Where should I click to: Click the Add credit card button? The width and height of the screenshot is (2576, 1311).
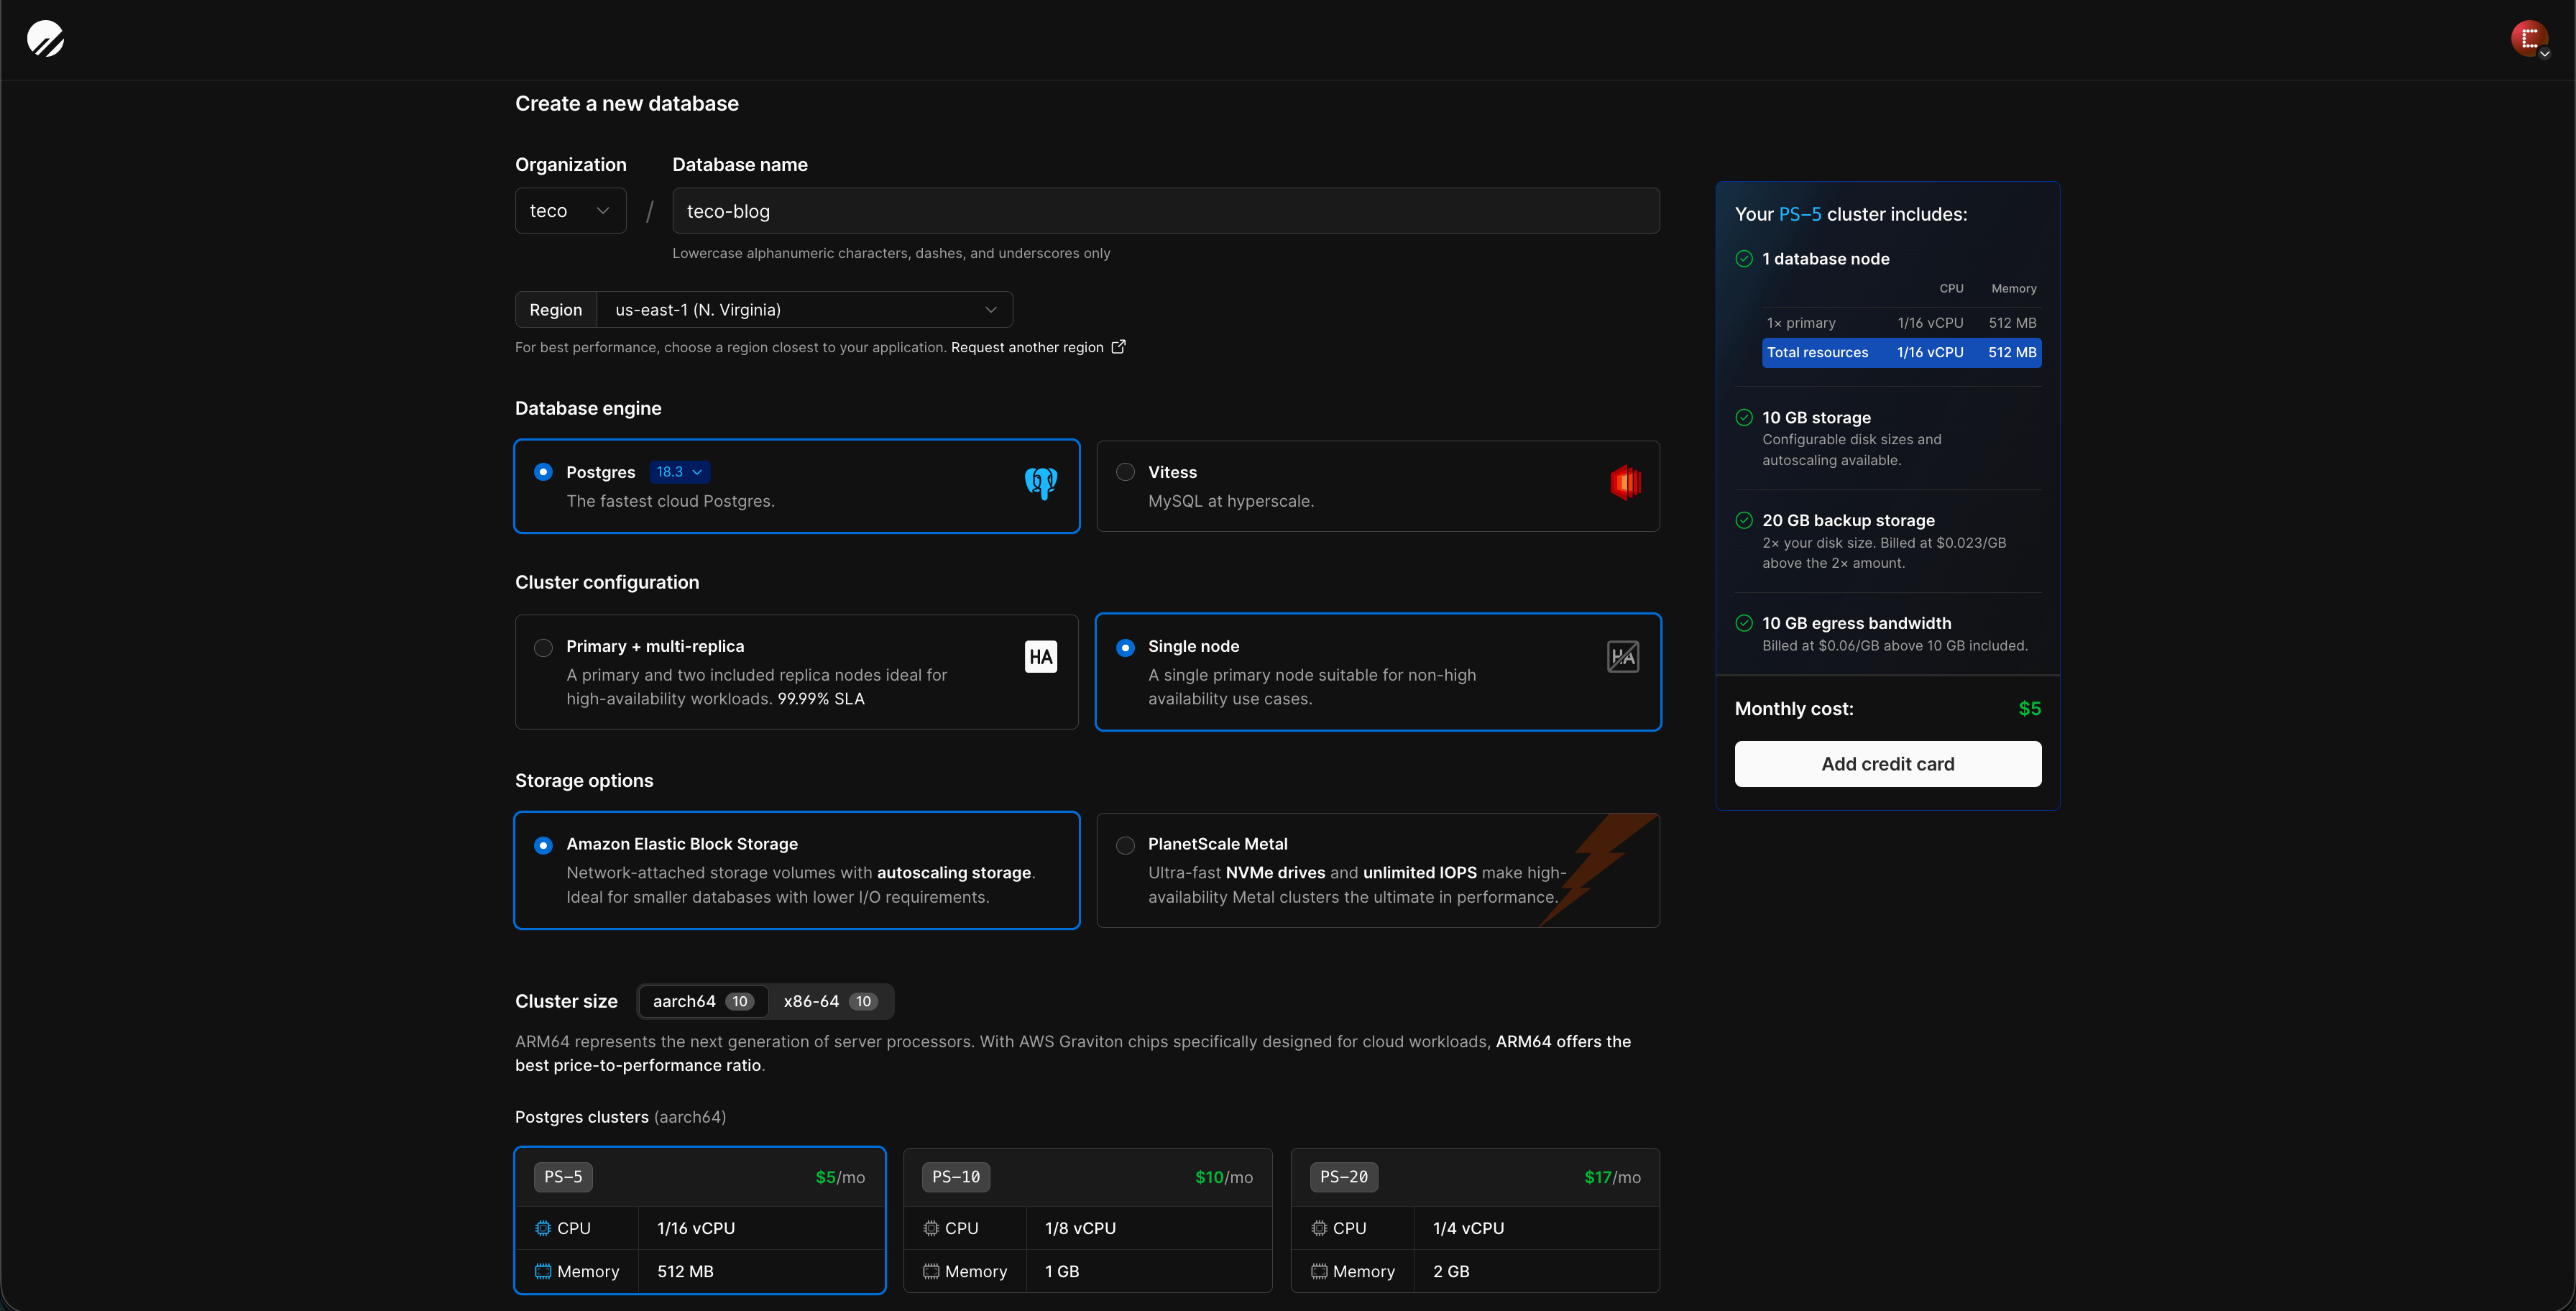1887,763
